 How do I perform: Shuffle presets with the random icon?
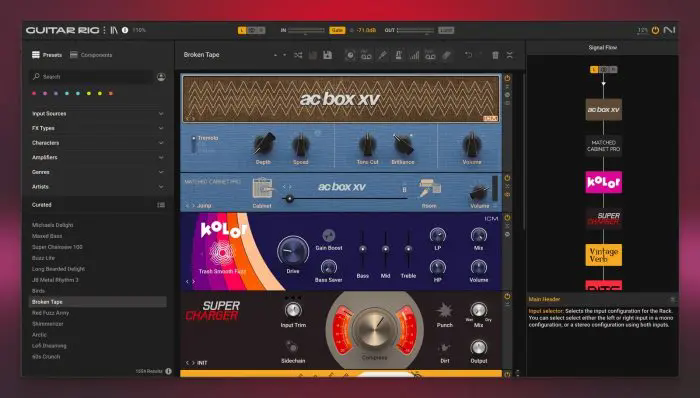coord(298,55)
